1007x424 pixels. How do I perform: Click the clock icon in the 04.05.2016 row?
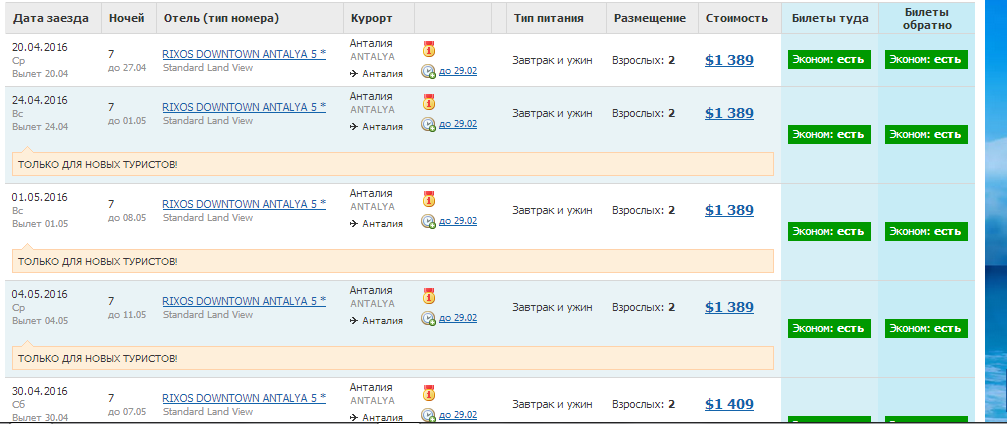coord(428,318)
